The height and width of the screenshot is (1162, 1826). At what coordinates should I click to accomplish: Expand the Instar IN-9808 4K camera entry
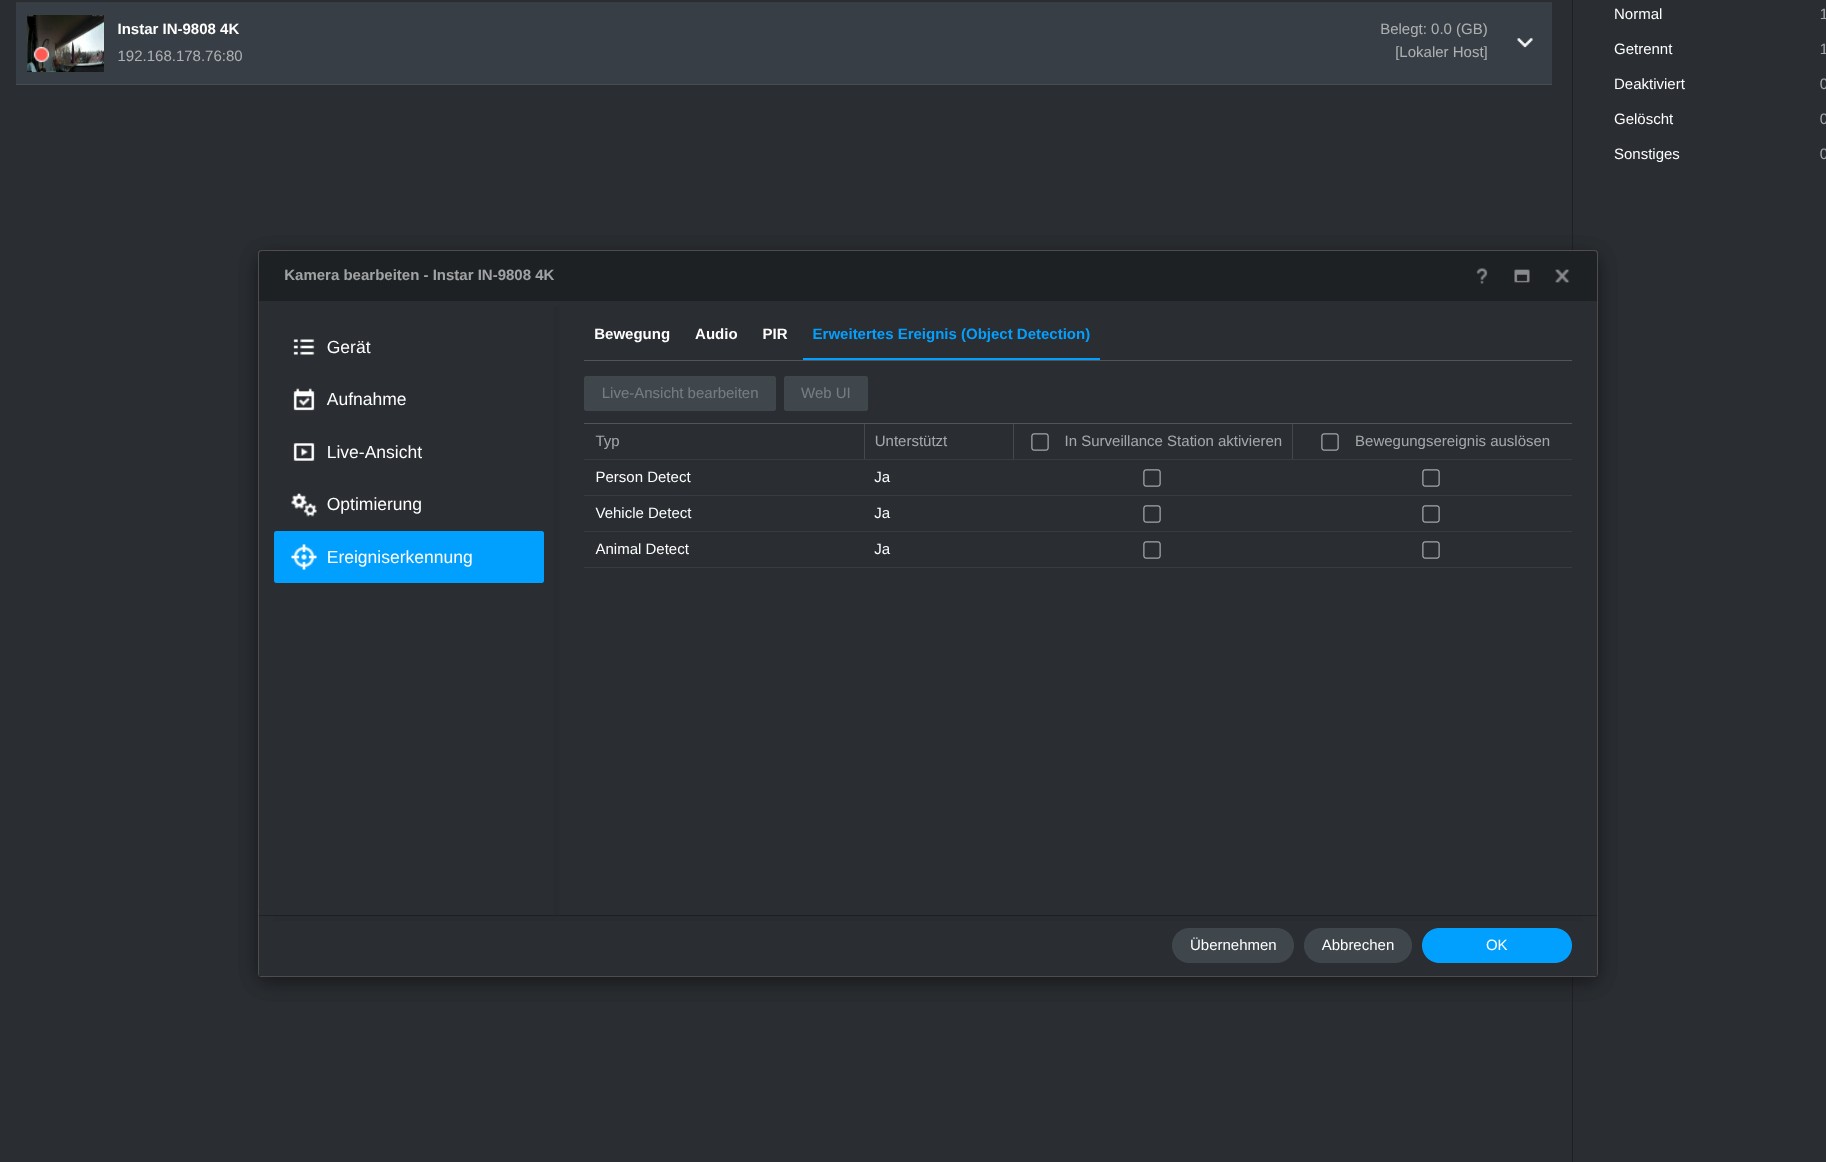pyautogui.click(x=1525, y=42)
